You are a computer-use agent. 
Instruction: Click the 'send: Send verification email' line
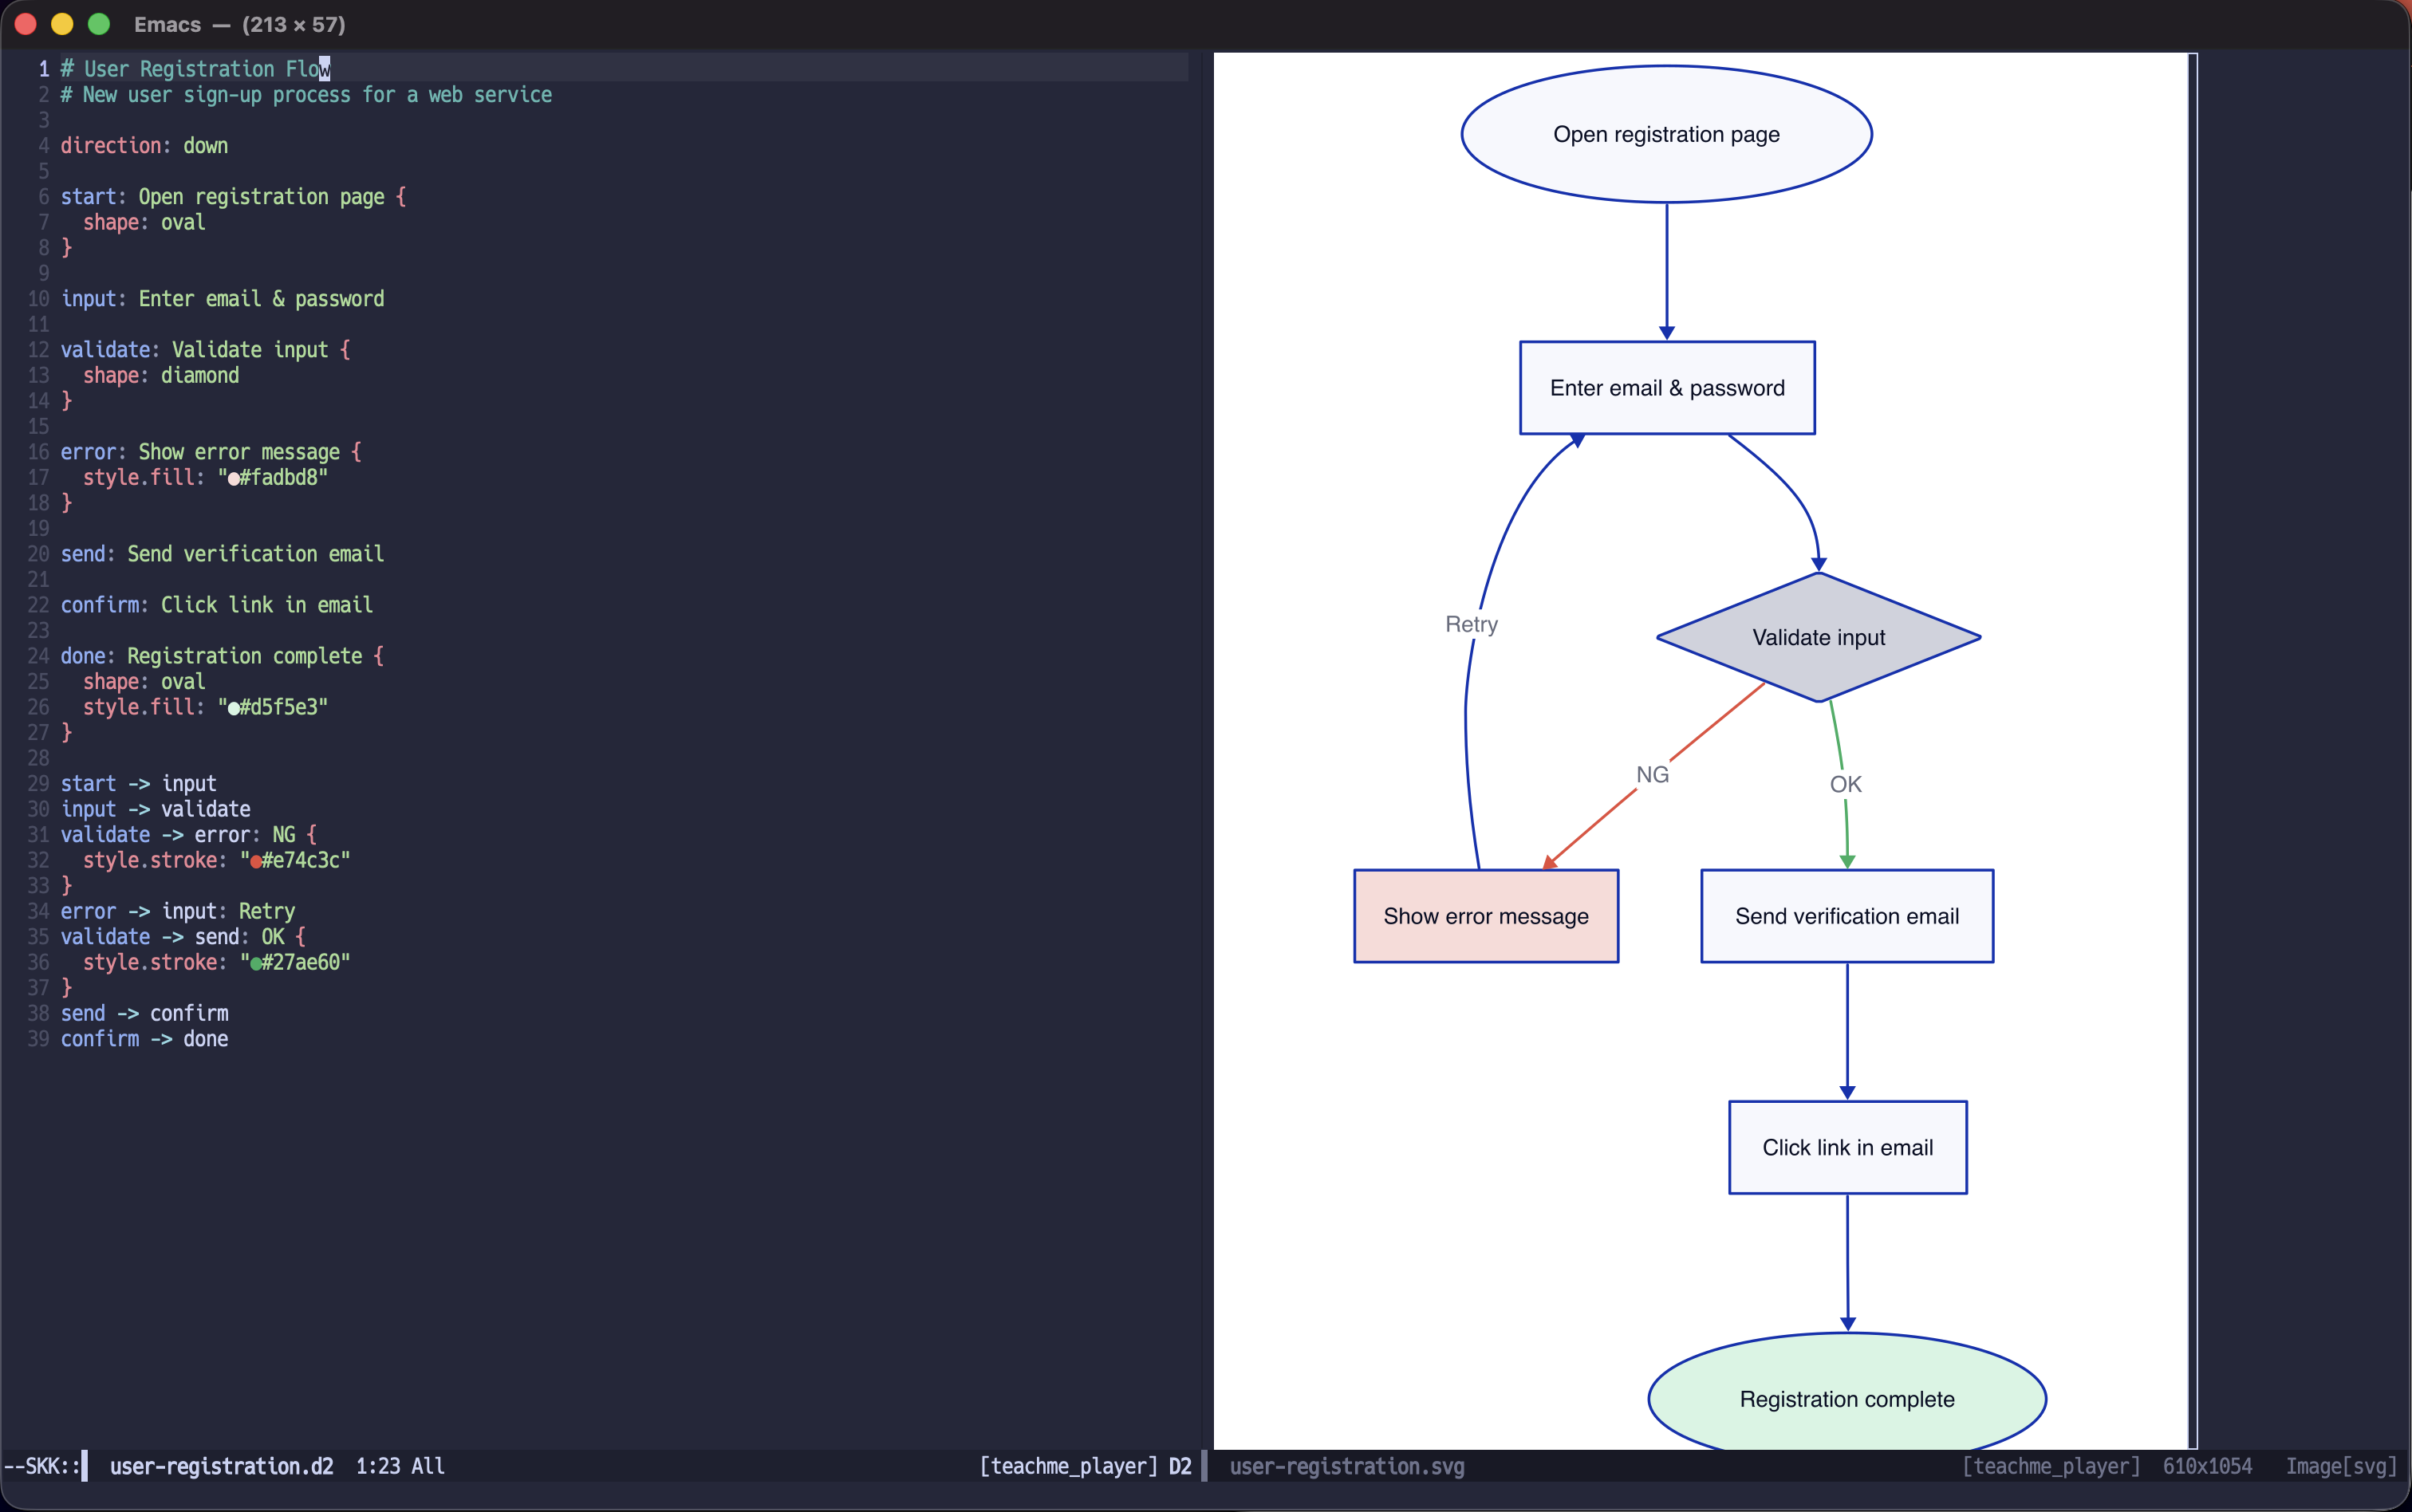click(x=222, y=554)
